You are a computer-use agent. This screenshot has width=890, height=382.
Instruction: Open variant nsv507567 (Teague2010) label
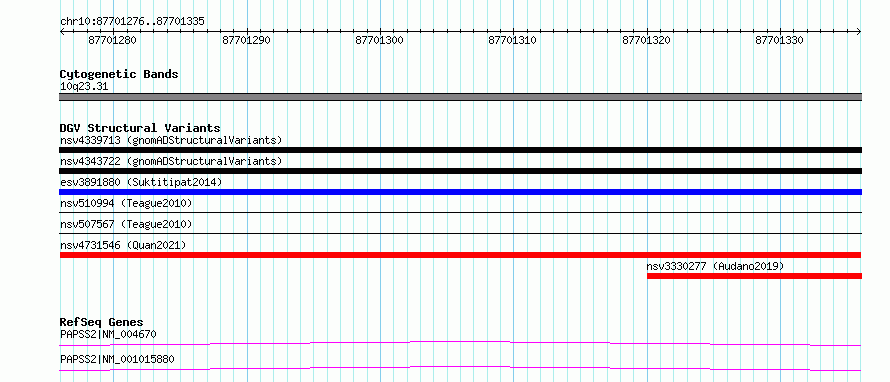click(126, 224)
